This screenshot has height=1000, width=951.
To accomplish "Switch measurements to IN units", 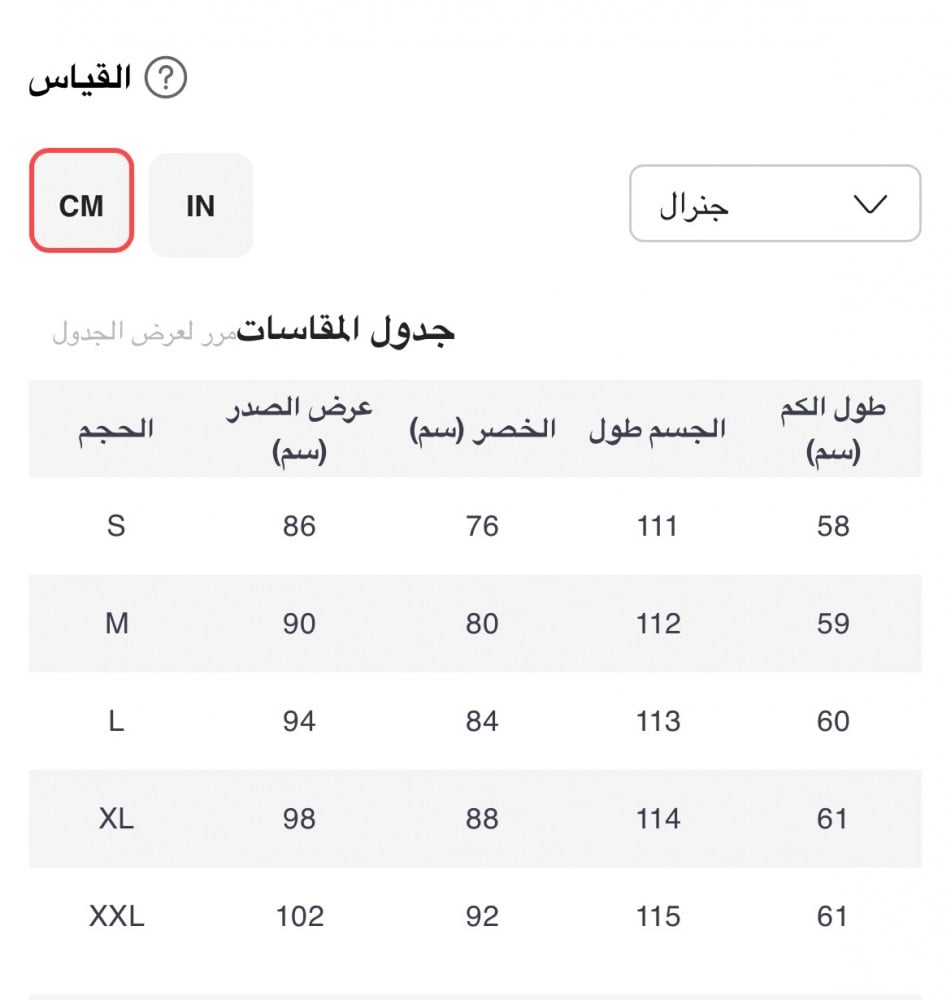I will tap(200, 205).
